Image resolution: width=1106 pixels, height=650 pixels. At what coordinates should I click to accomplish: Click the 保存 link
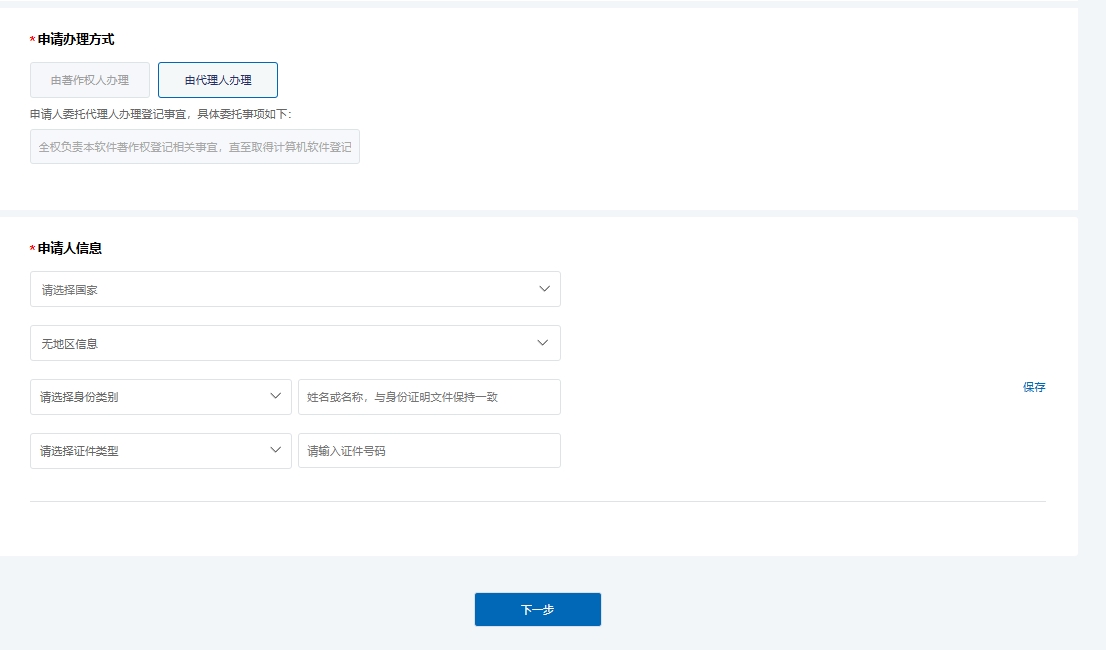[1033, 387]
